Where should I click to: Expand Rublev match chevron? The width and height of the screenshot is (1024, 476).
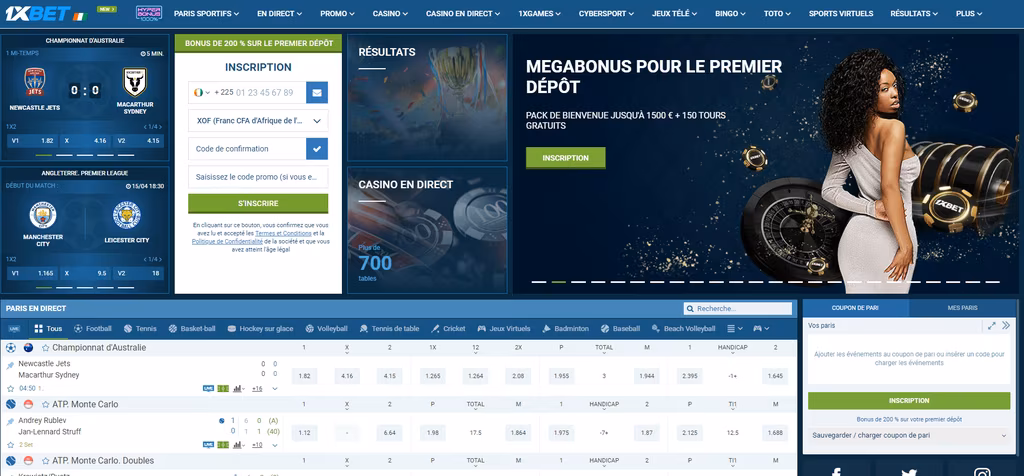(275, 445)
